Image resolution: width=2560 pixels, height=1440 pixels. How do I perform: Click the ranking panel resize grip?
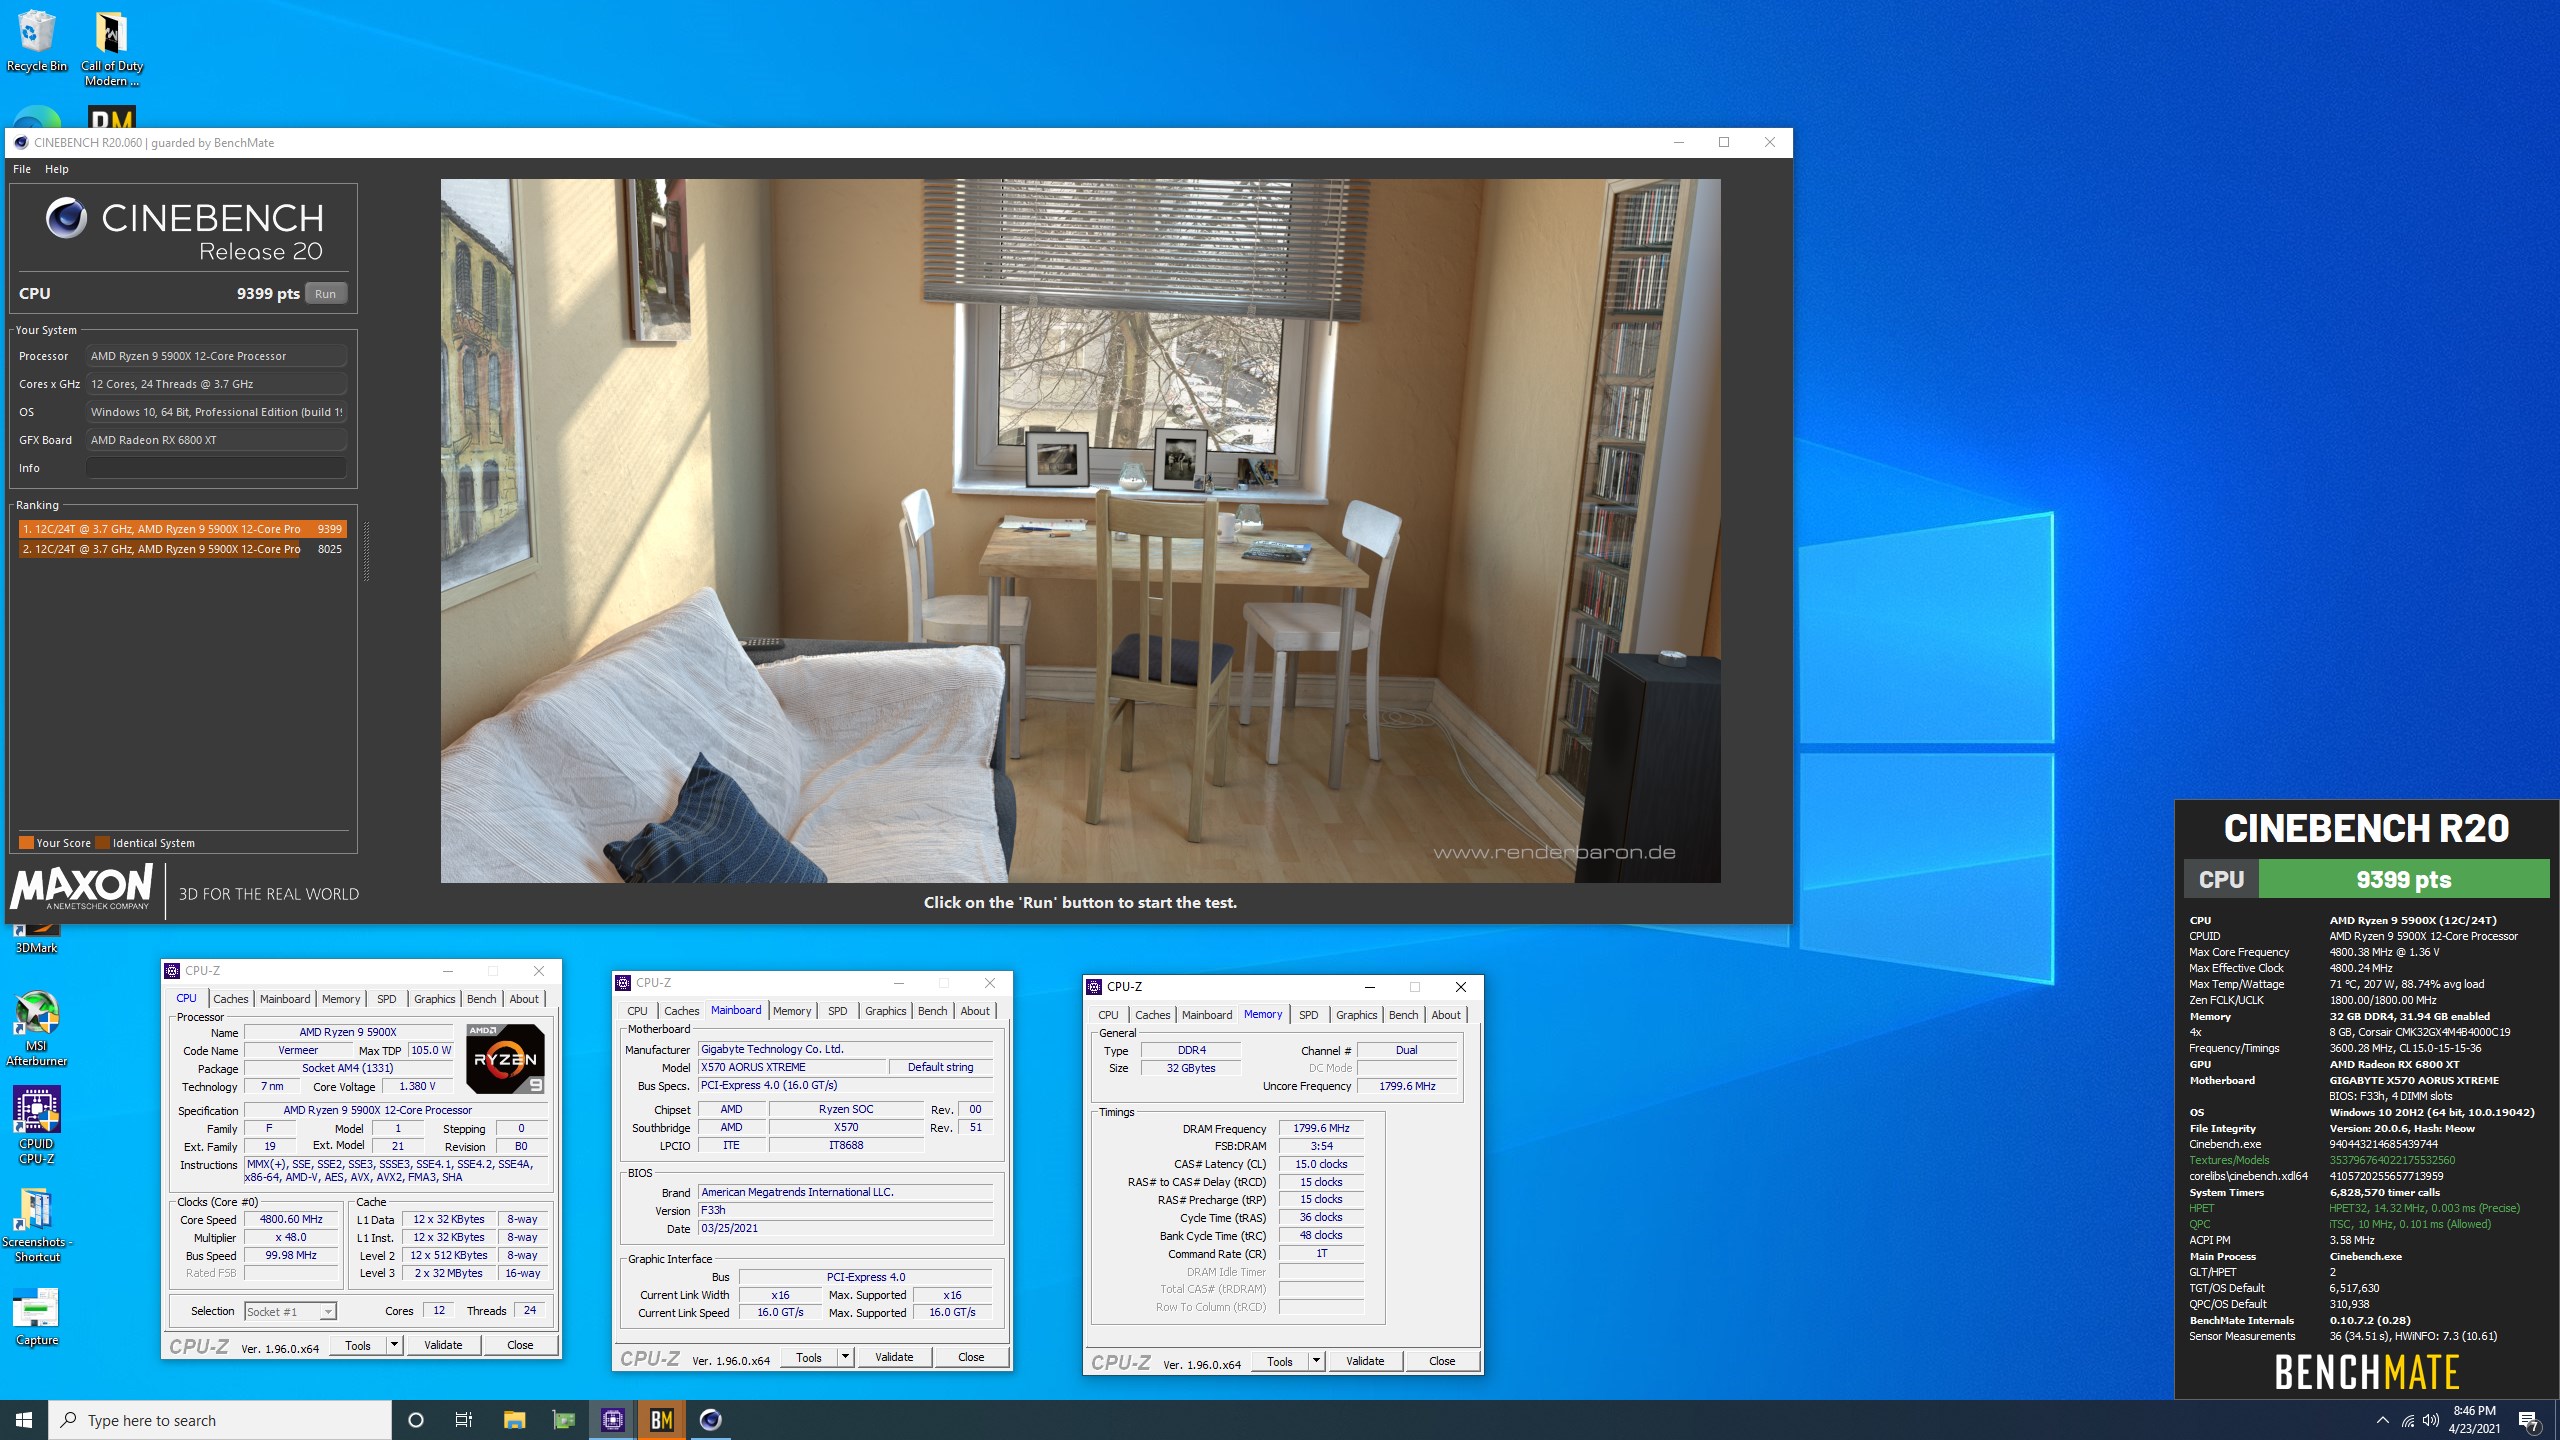click(x=366, y=551)
